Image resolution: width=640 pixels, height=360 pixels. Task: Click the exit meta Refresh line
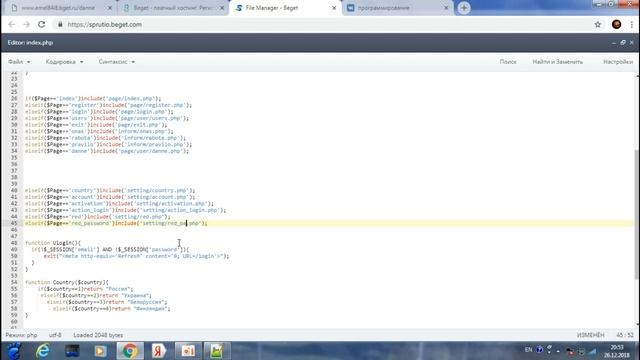tap(136, 256)
